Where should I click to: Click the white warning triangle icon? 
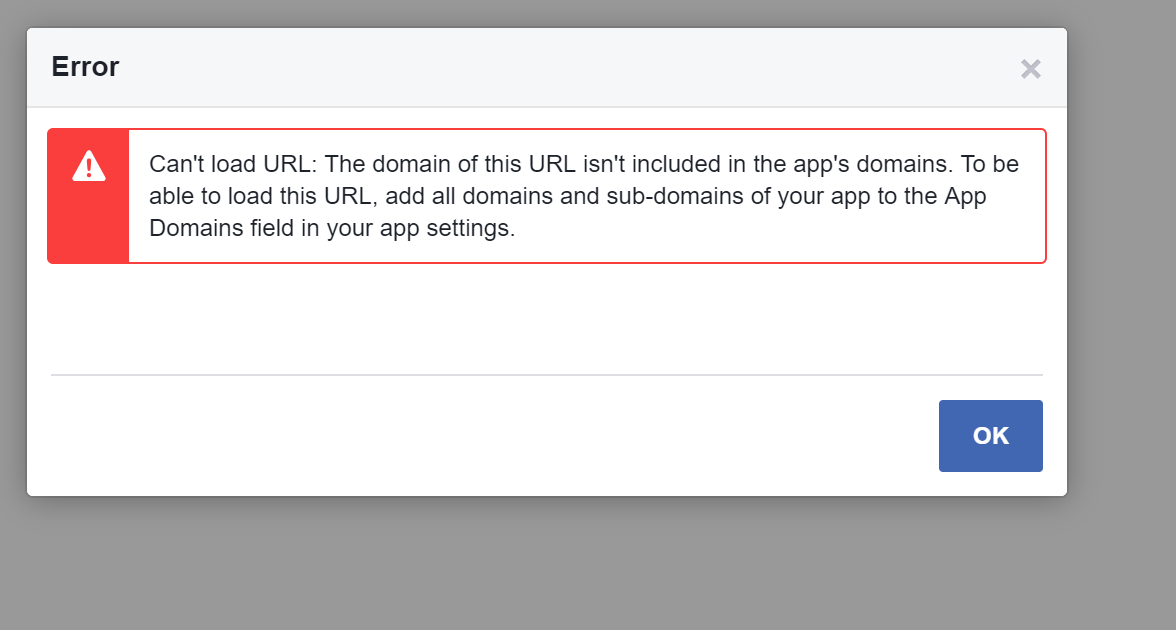[x=88, y=166]
